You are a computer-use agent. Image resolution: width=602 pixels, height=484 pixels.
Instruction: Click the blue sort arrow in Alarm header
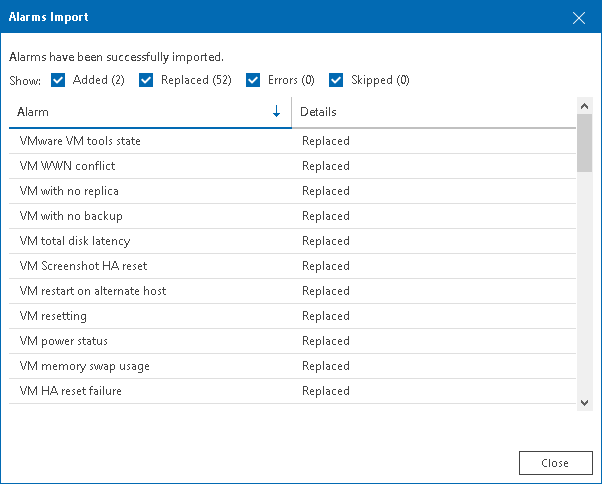[276, 112]
